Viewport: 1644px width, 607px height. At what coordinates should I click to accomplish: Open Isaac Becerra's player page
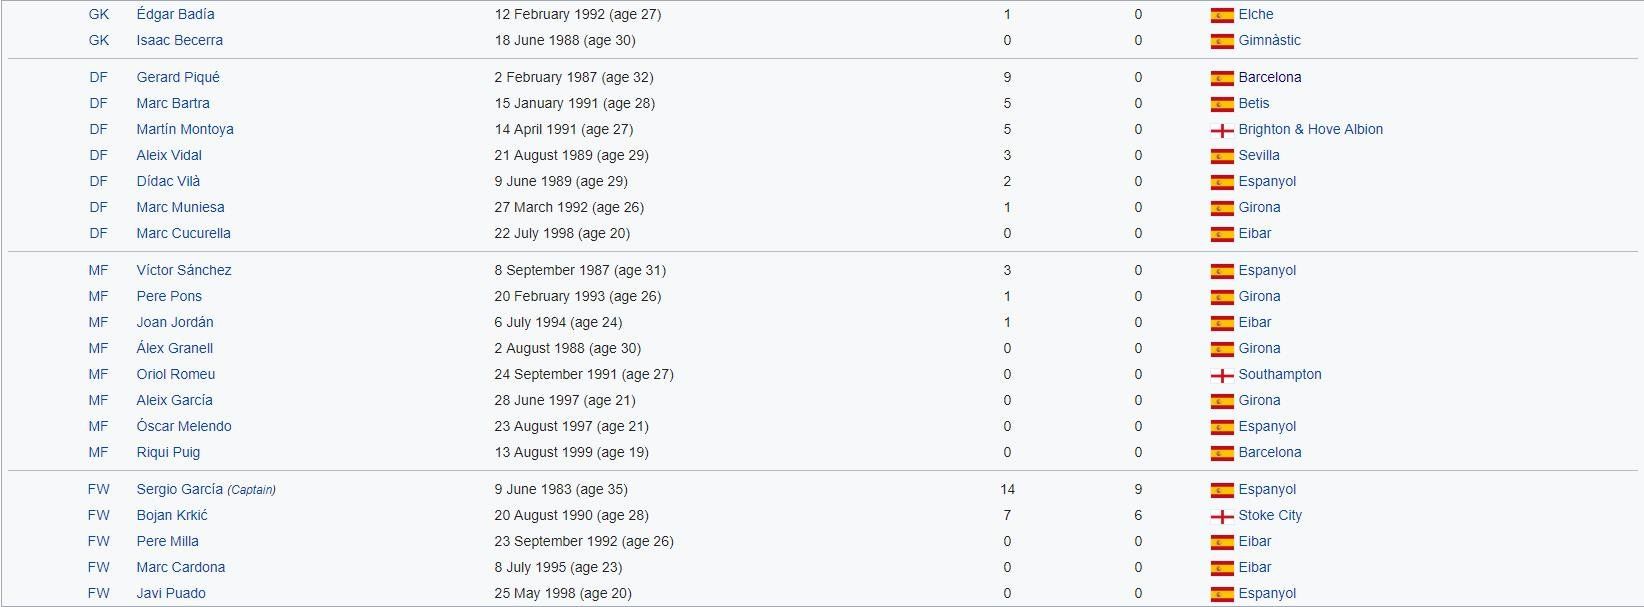coord(180,40)
